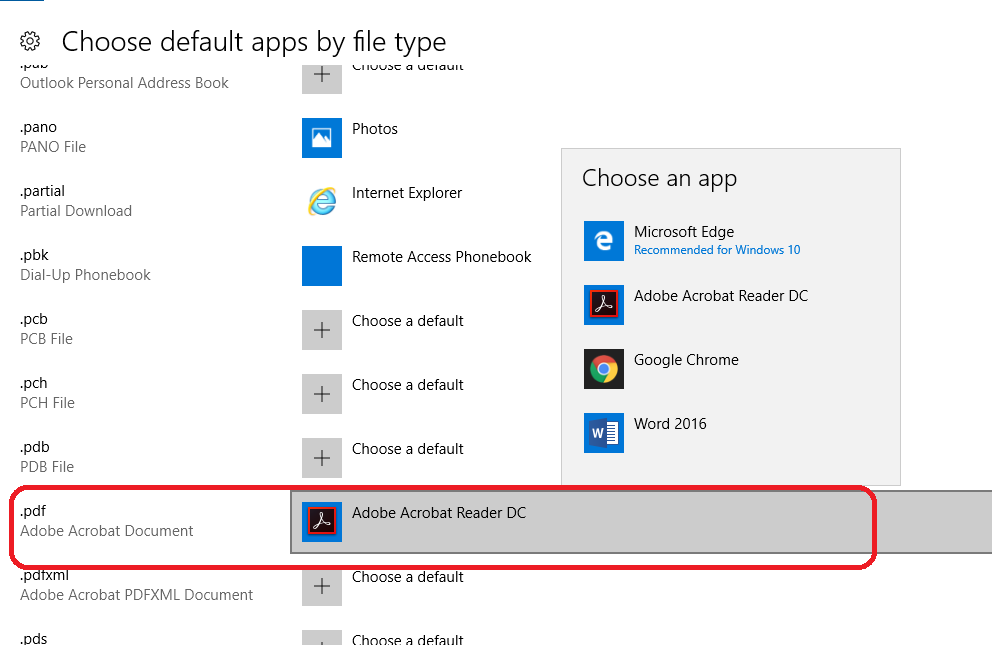Click the .pbk extension label
This screenshot has height=645, width=992.
34,255
